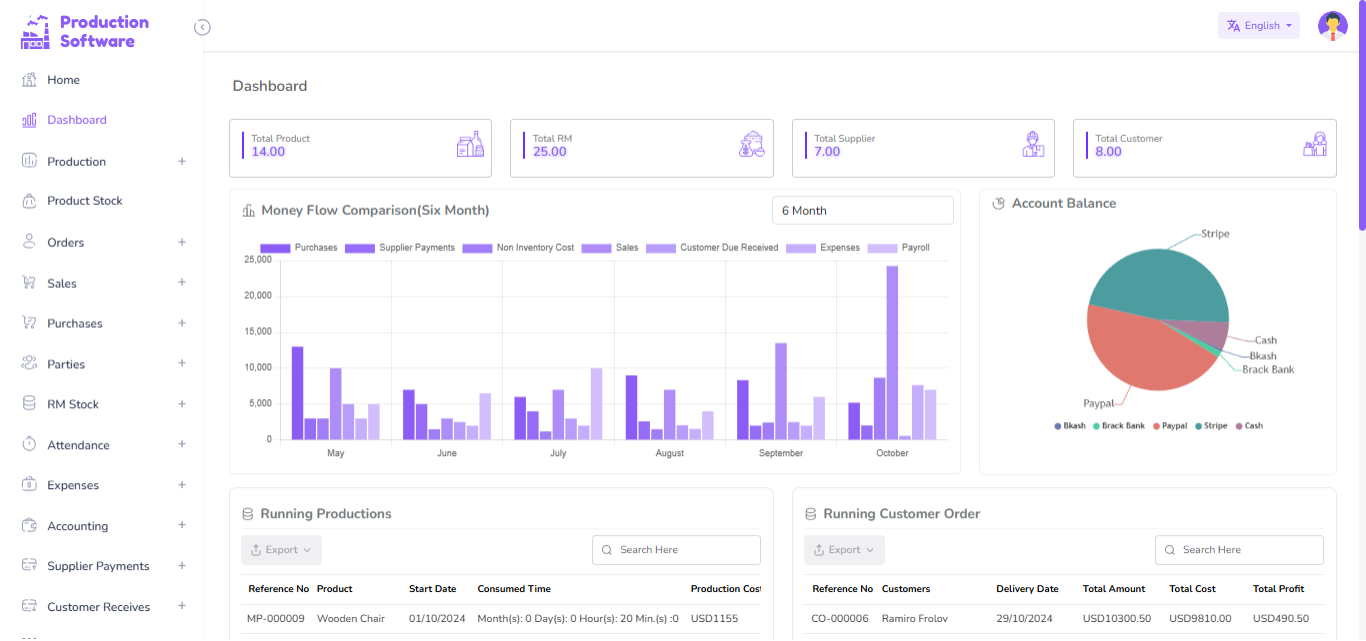Click the Total Customer icon
The height and width of the screenshot is (641, 1366).
pos(1314,145)
